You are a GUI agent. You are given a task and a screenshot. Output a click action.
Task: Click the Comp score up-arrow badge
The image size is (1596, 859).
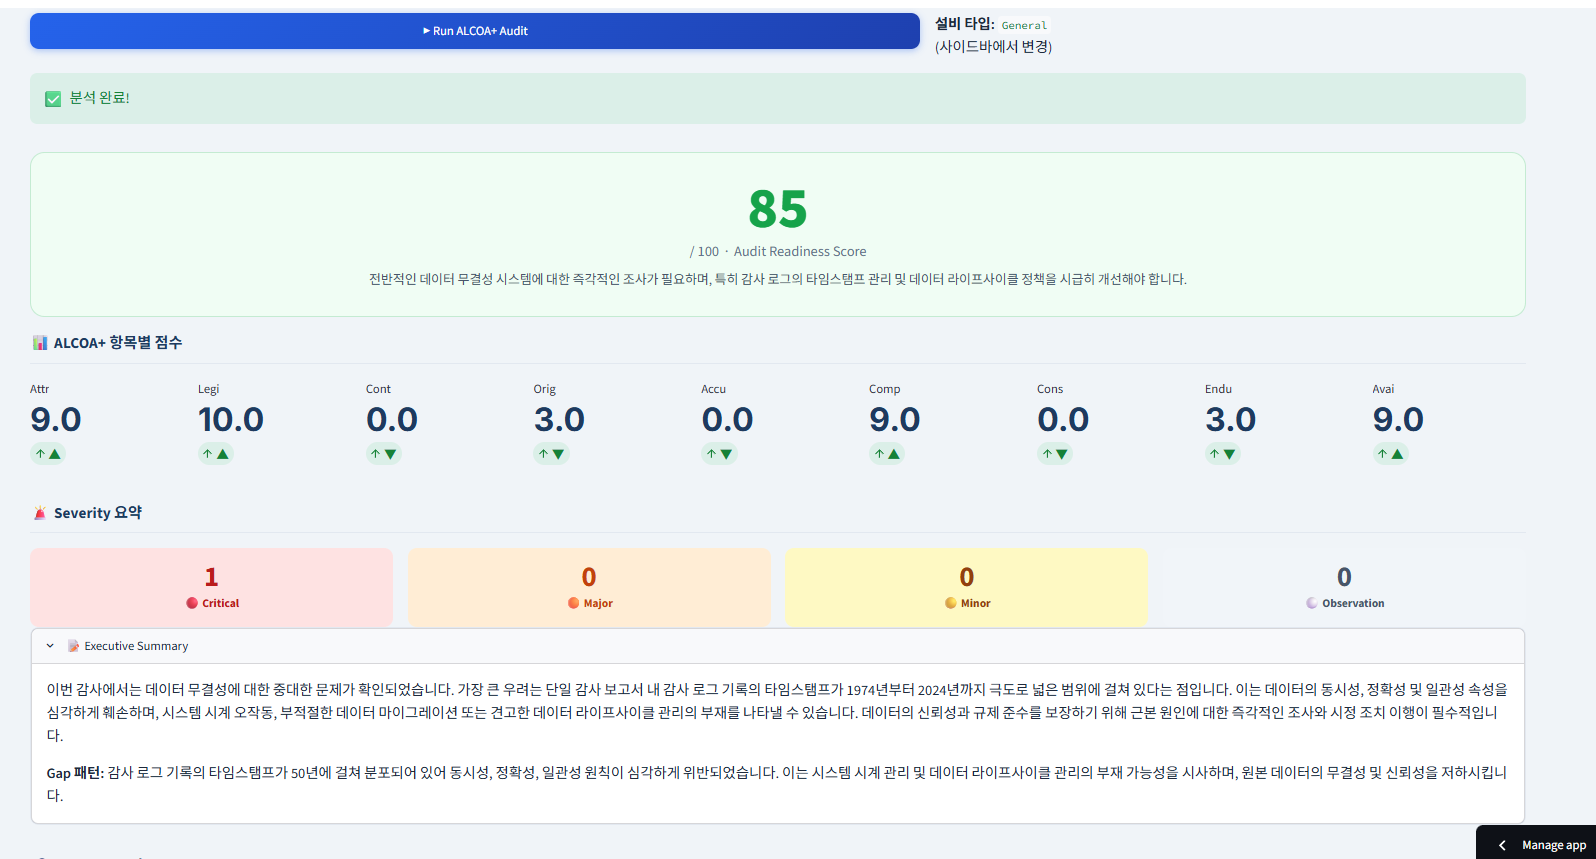click(888, 454)
